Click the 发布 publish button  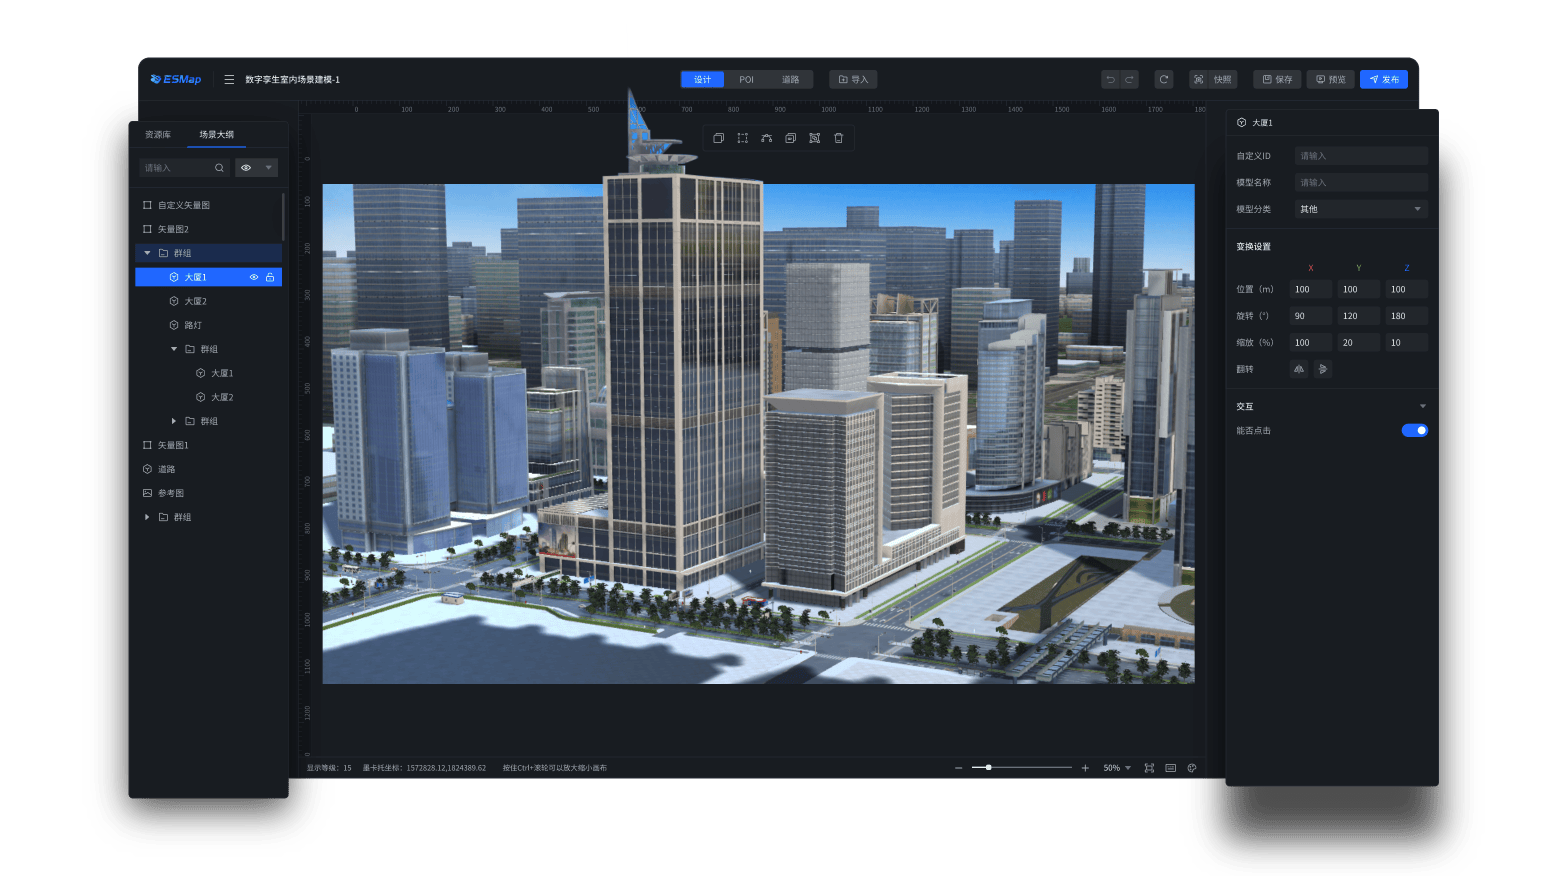click(x=1383, y=79)
